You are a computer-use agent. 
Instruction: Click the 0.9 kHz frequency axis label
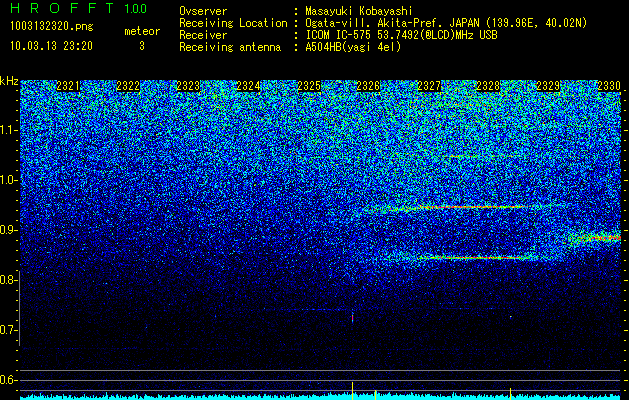tap(9, 230)
